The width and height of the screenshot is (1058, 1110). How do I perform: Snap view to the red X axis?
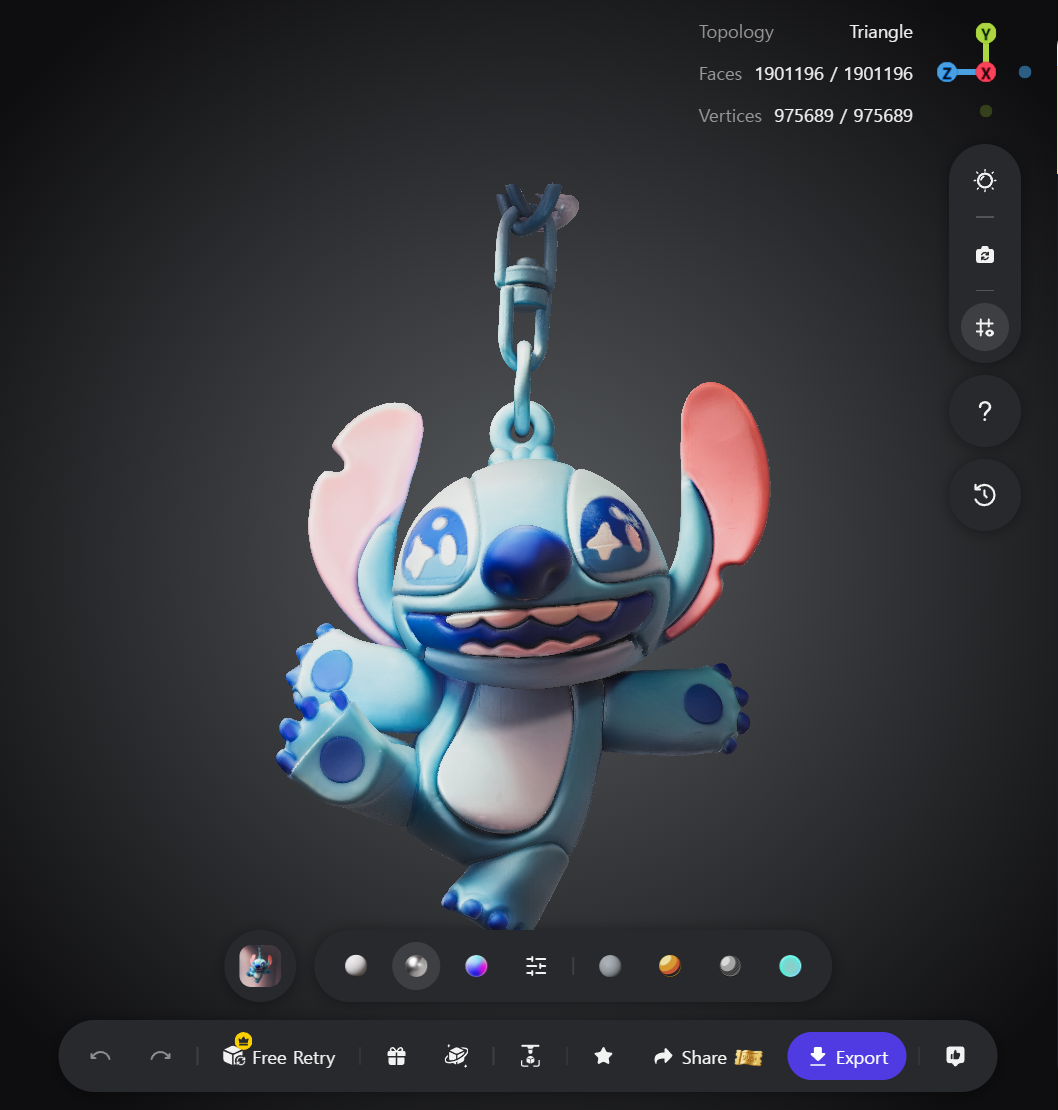(x=986, y=72)
